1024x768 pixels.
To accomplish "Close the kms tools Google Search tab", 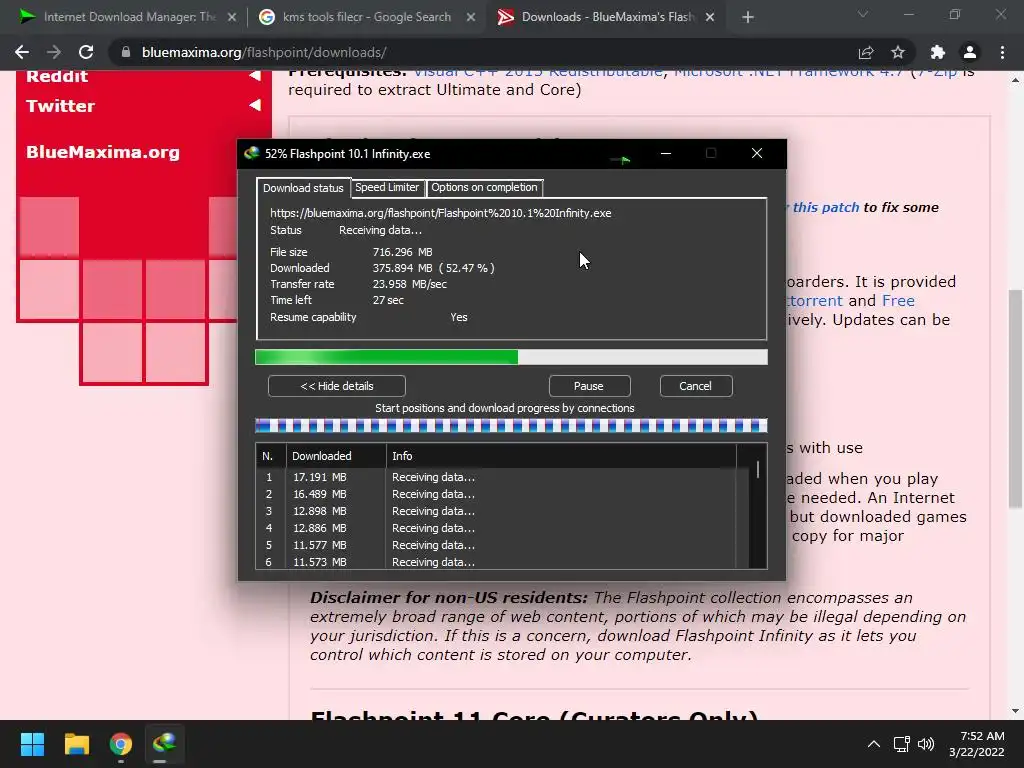I will click(471, 18).
